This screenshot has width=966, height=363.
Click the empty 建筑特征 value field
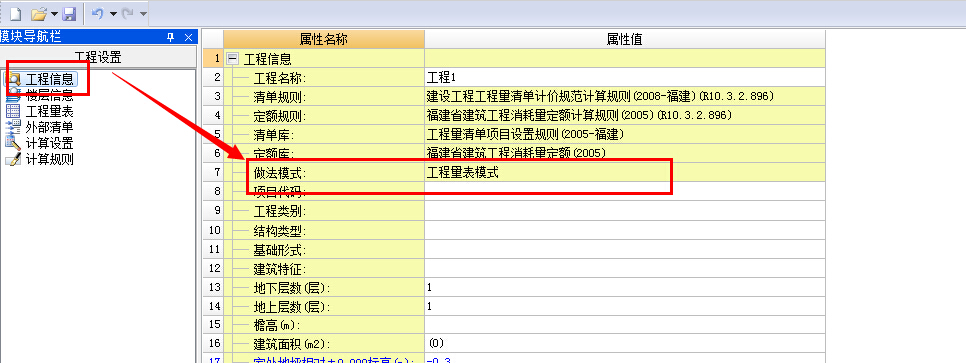[x=625, y=268]
